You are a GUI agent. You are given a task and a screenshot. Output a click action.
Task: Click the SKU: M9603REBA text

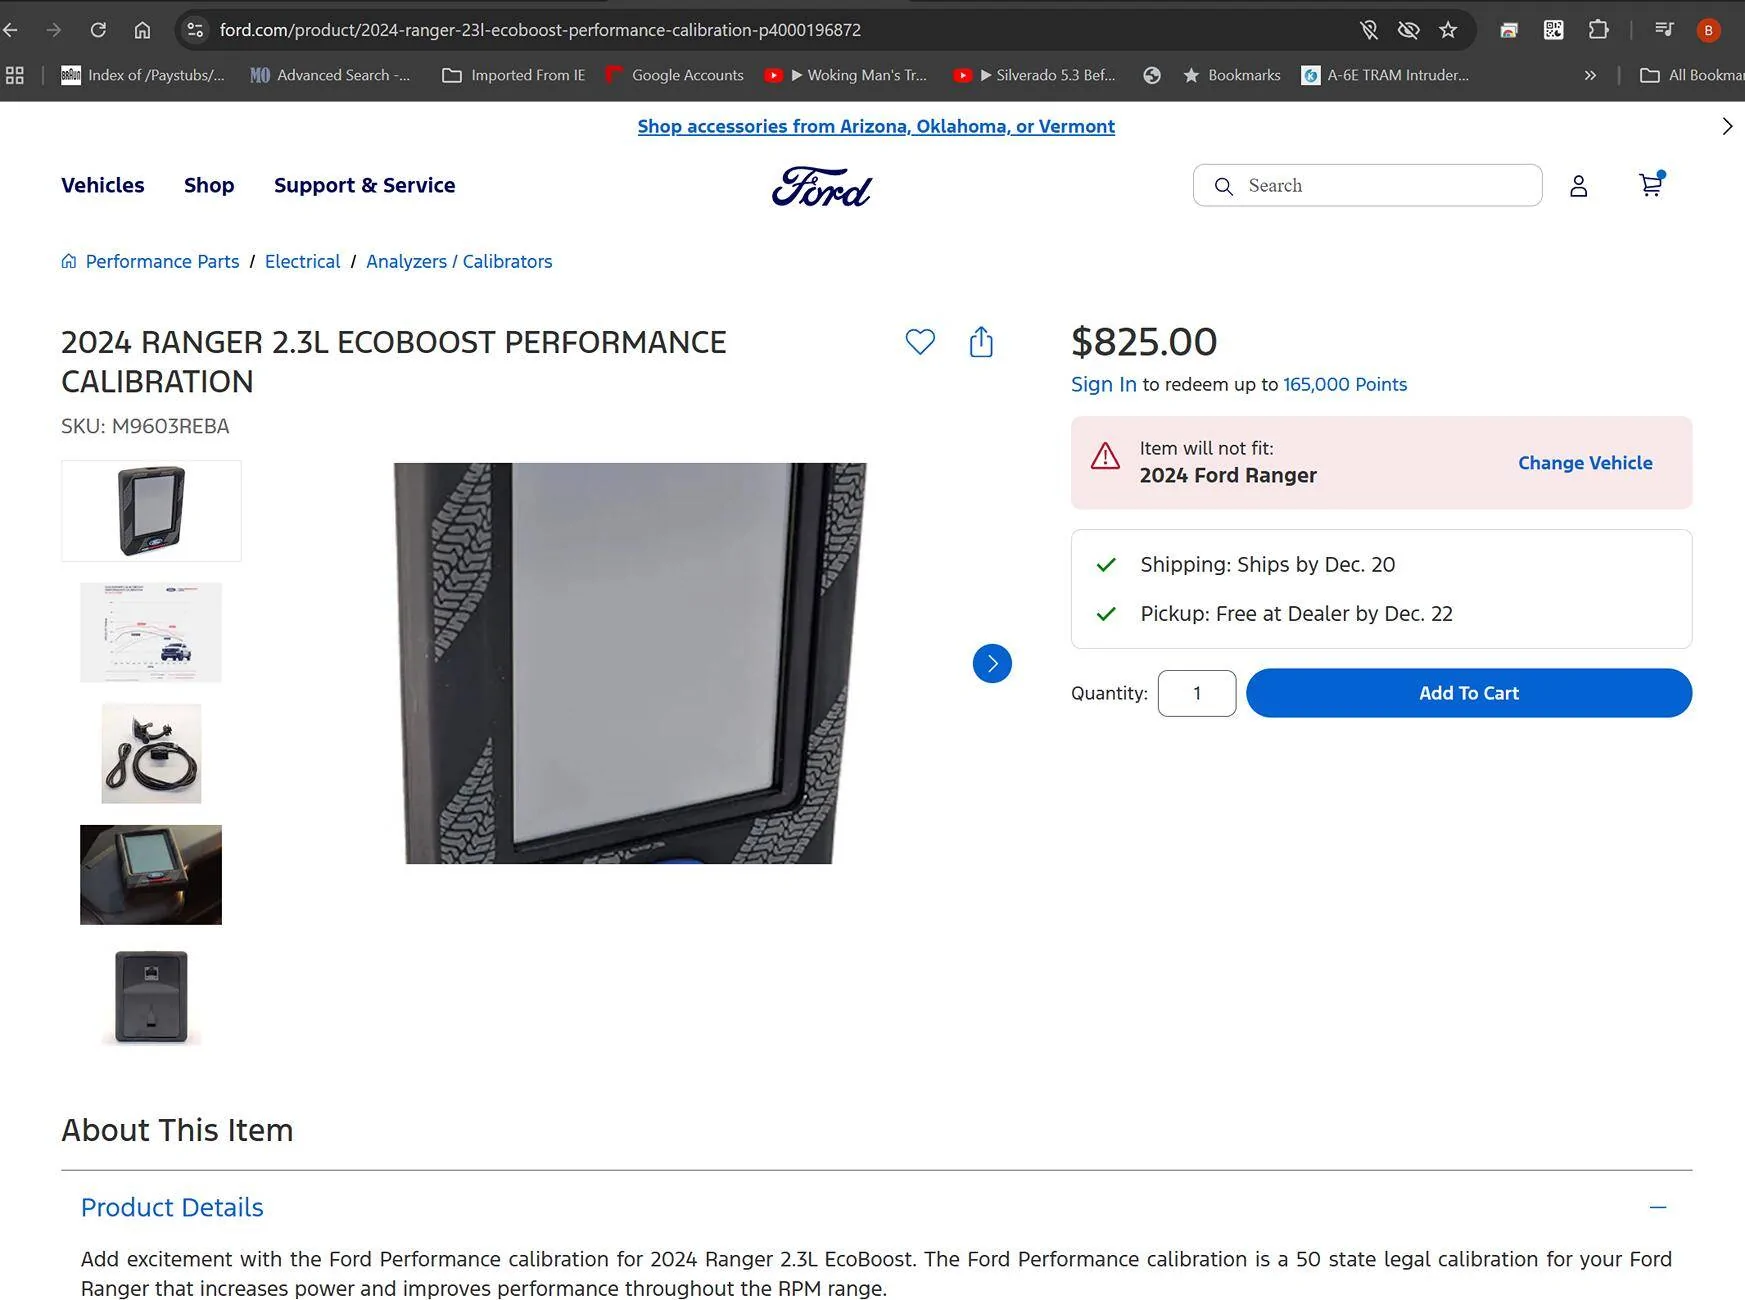click(145, 426)
